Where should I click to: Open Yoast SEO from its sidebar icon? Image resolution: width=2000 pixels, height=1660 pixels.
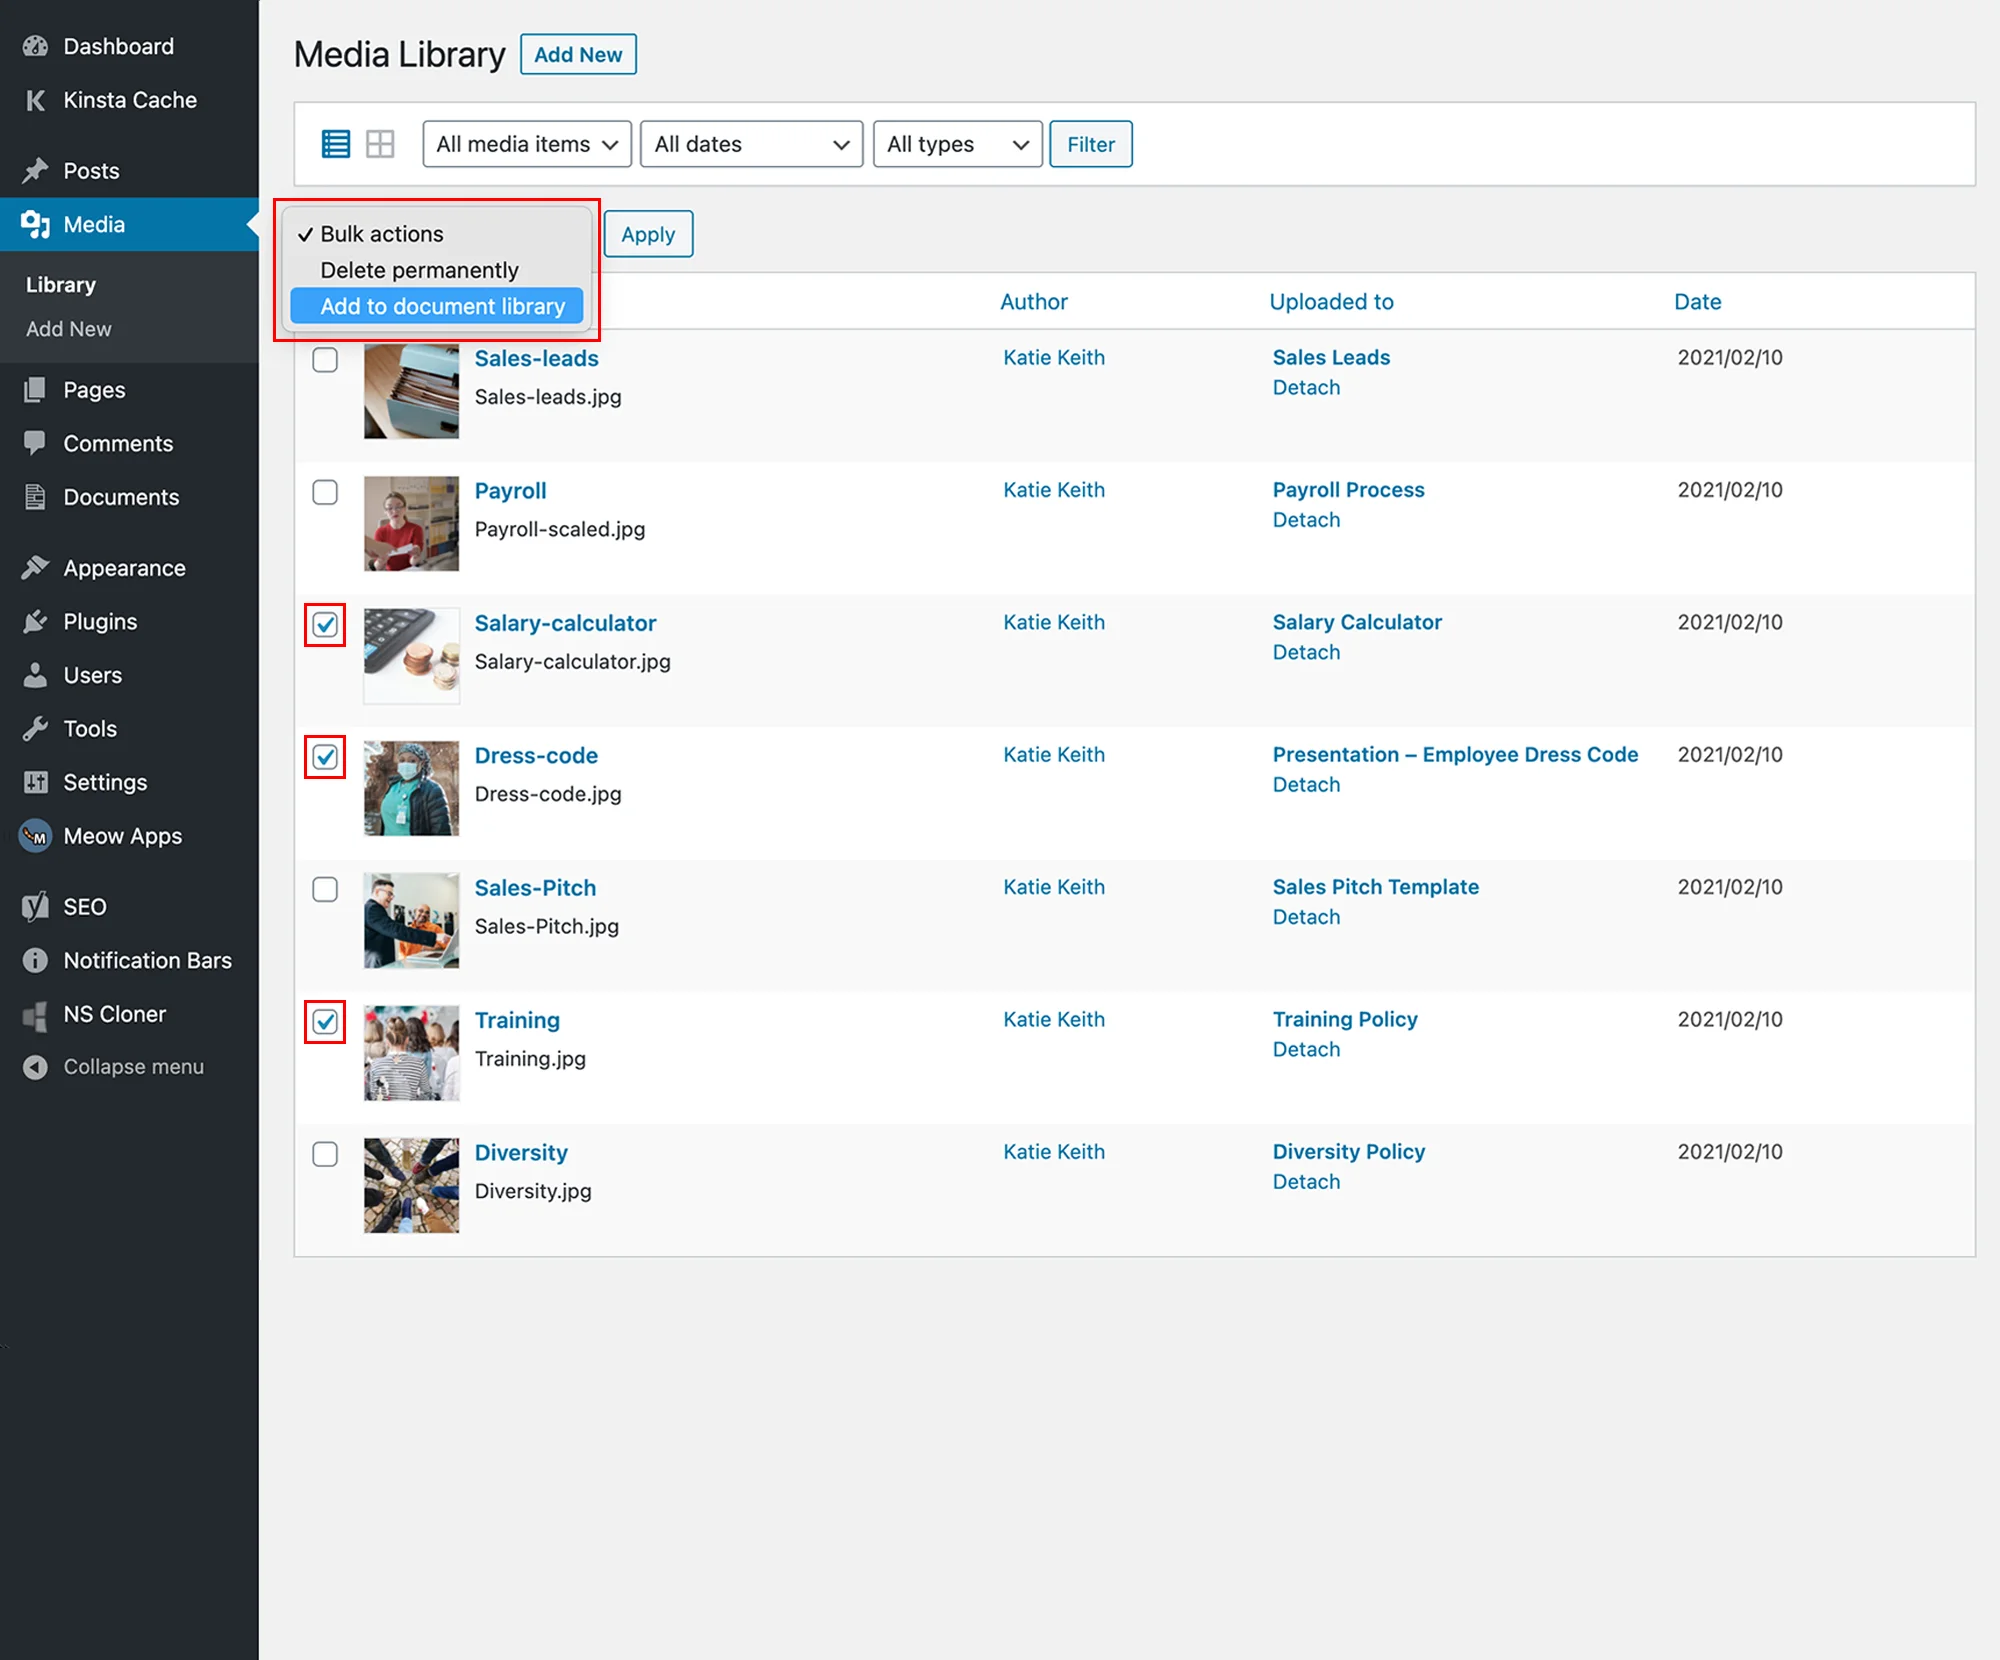click(x=36, y=906)
